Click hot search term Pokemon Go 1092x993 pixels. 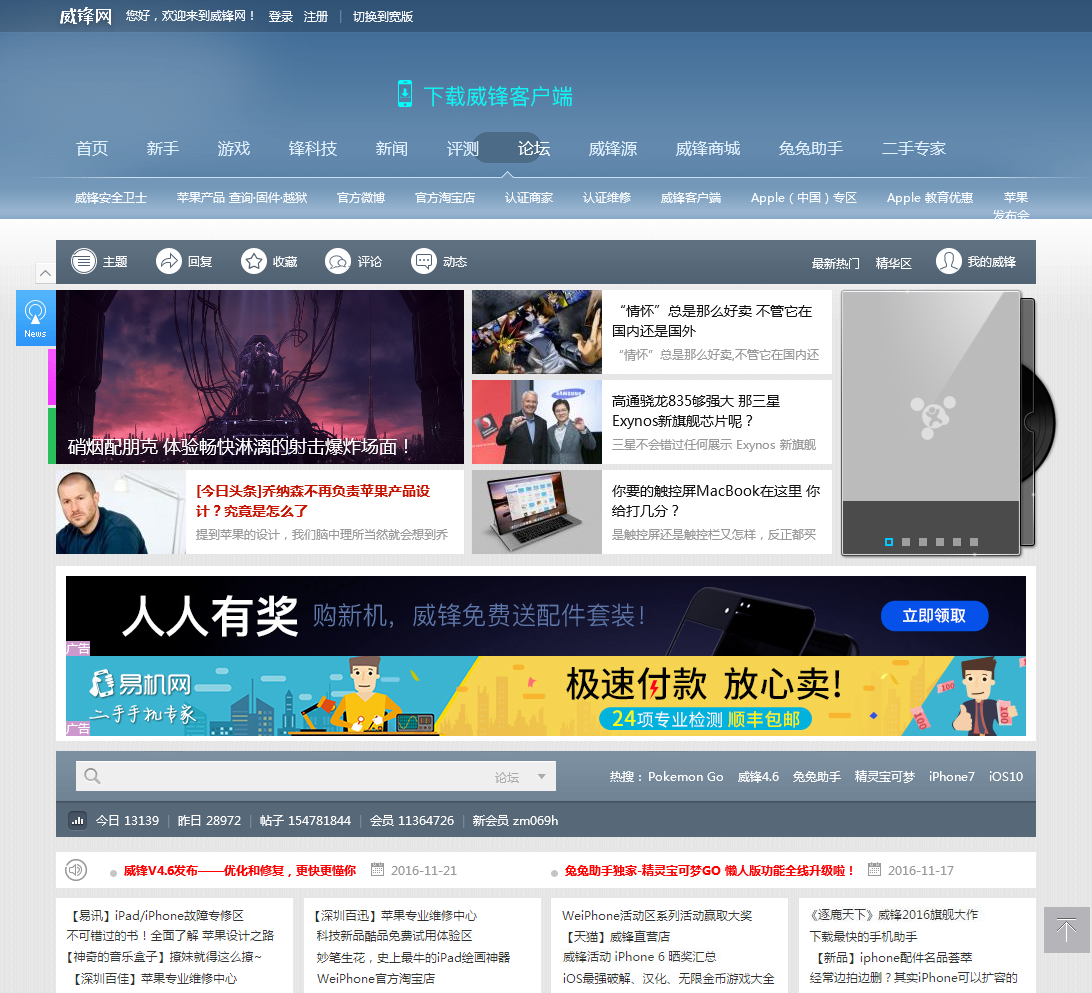[x=685, y=776]
